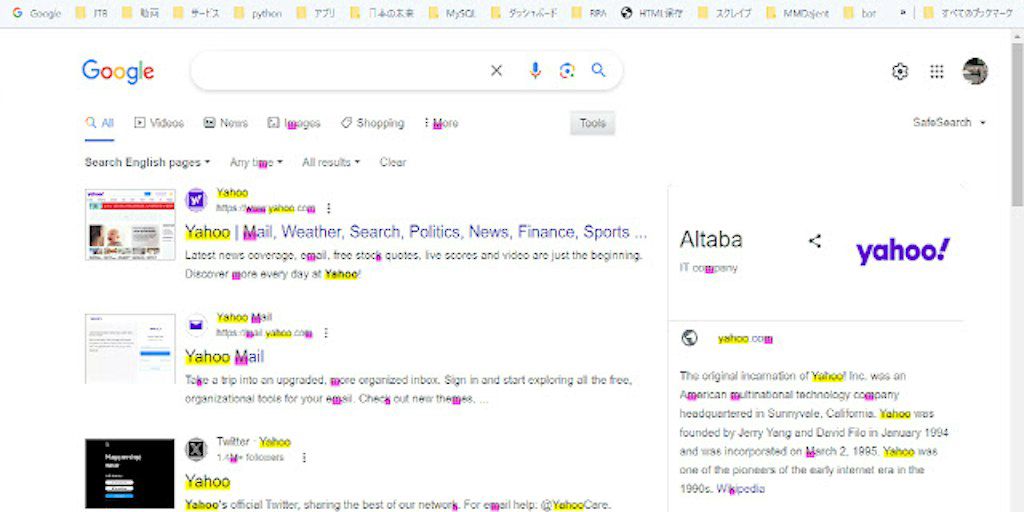The width and height of the screenshot is (1024, 512).
Task: Open options menu beside mail.yahoo.com
Action: 326,333
